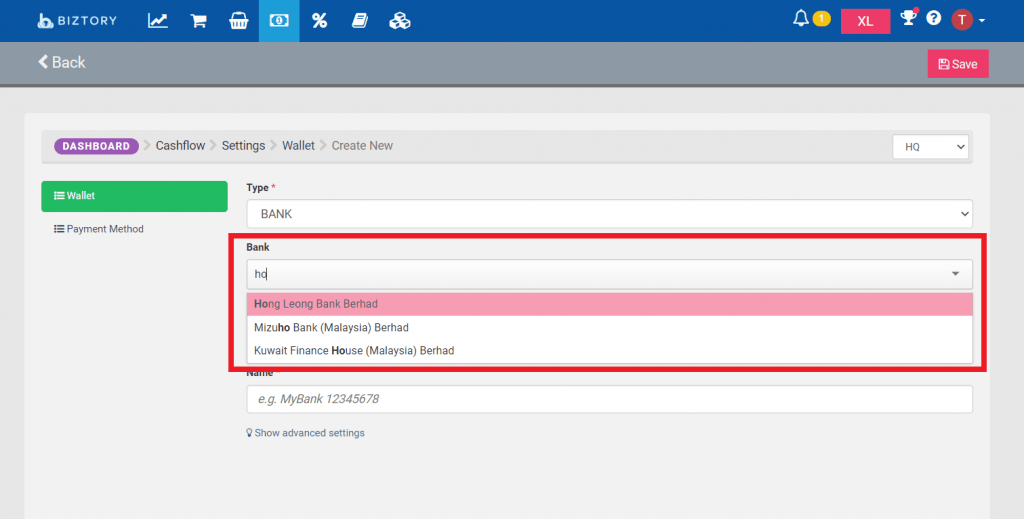This screenshot has height=519, width=1024.
Task: Toggle the Bank dropdown arrow
Action: coord(955,274)
